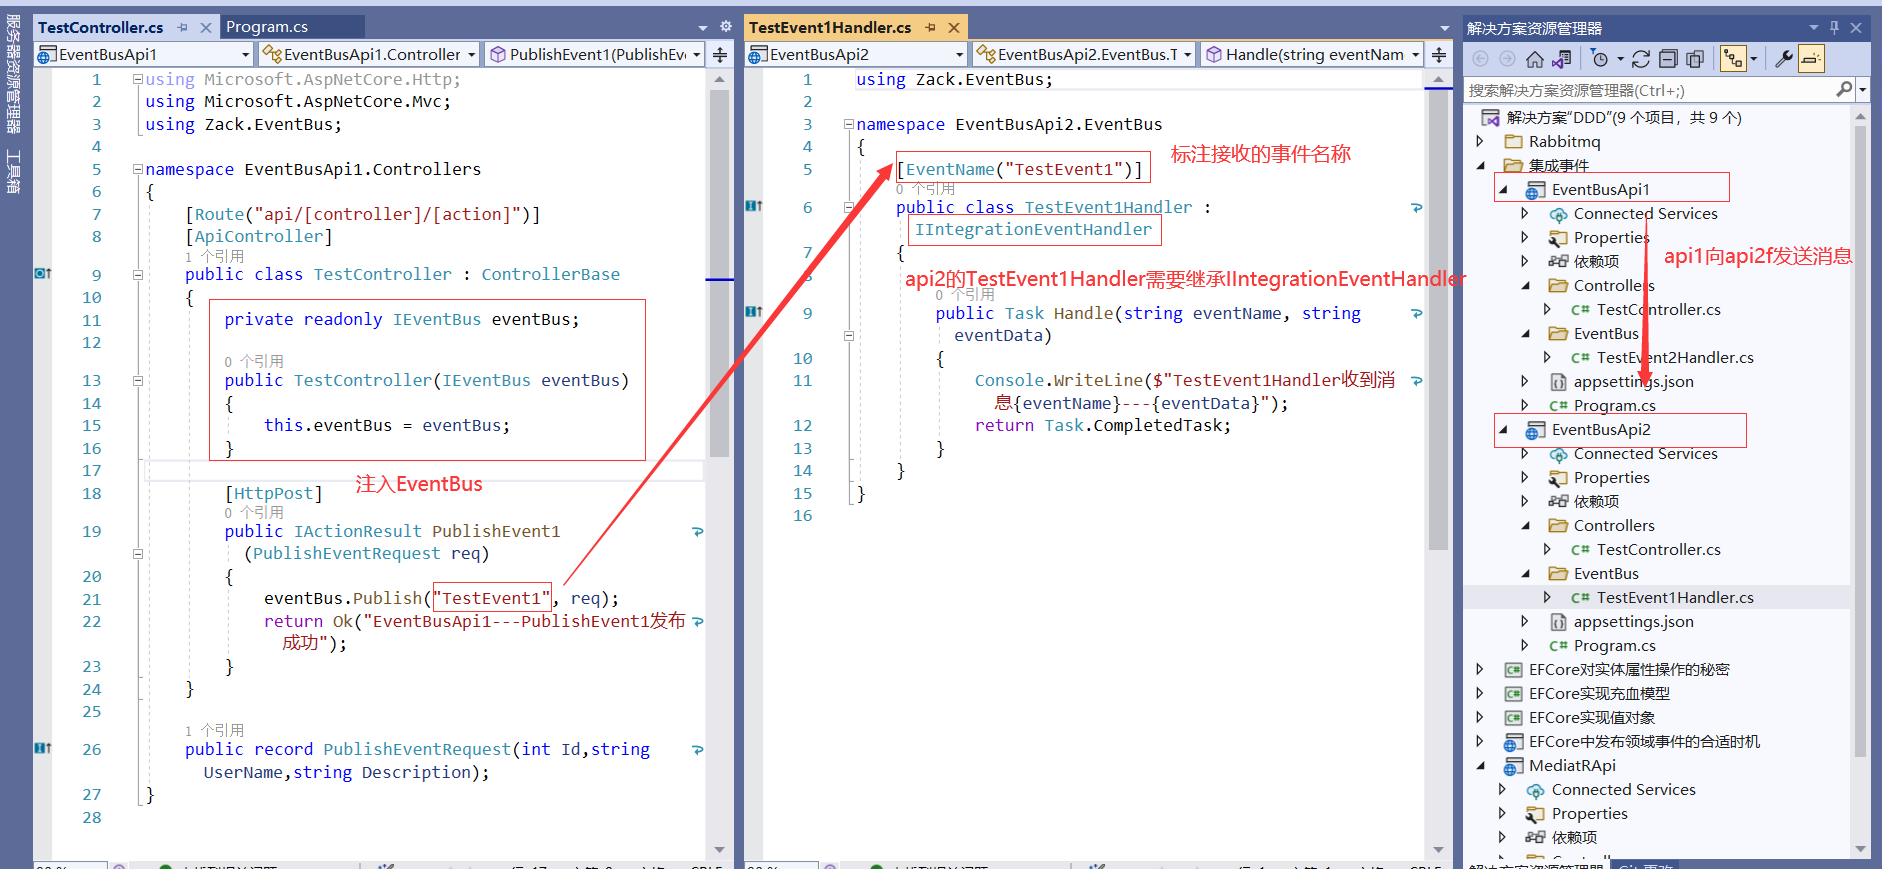1882x869 pixels.
Task: Pin the TestEvent1Handler.cs tab
Action: coord(930,27)
